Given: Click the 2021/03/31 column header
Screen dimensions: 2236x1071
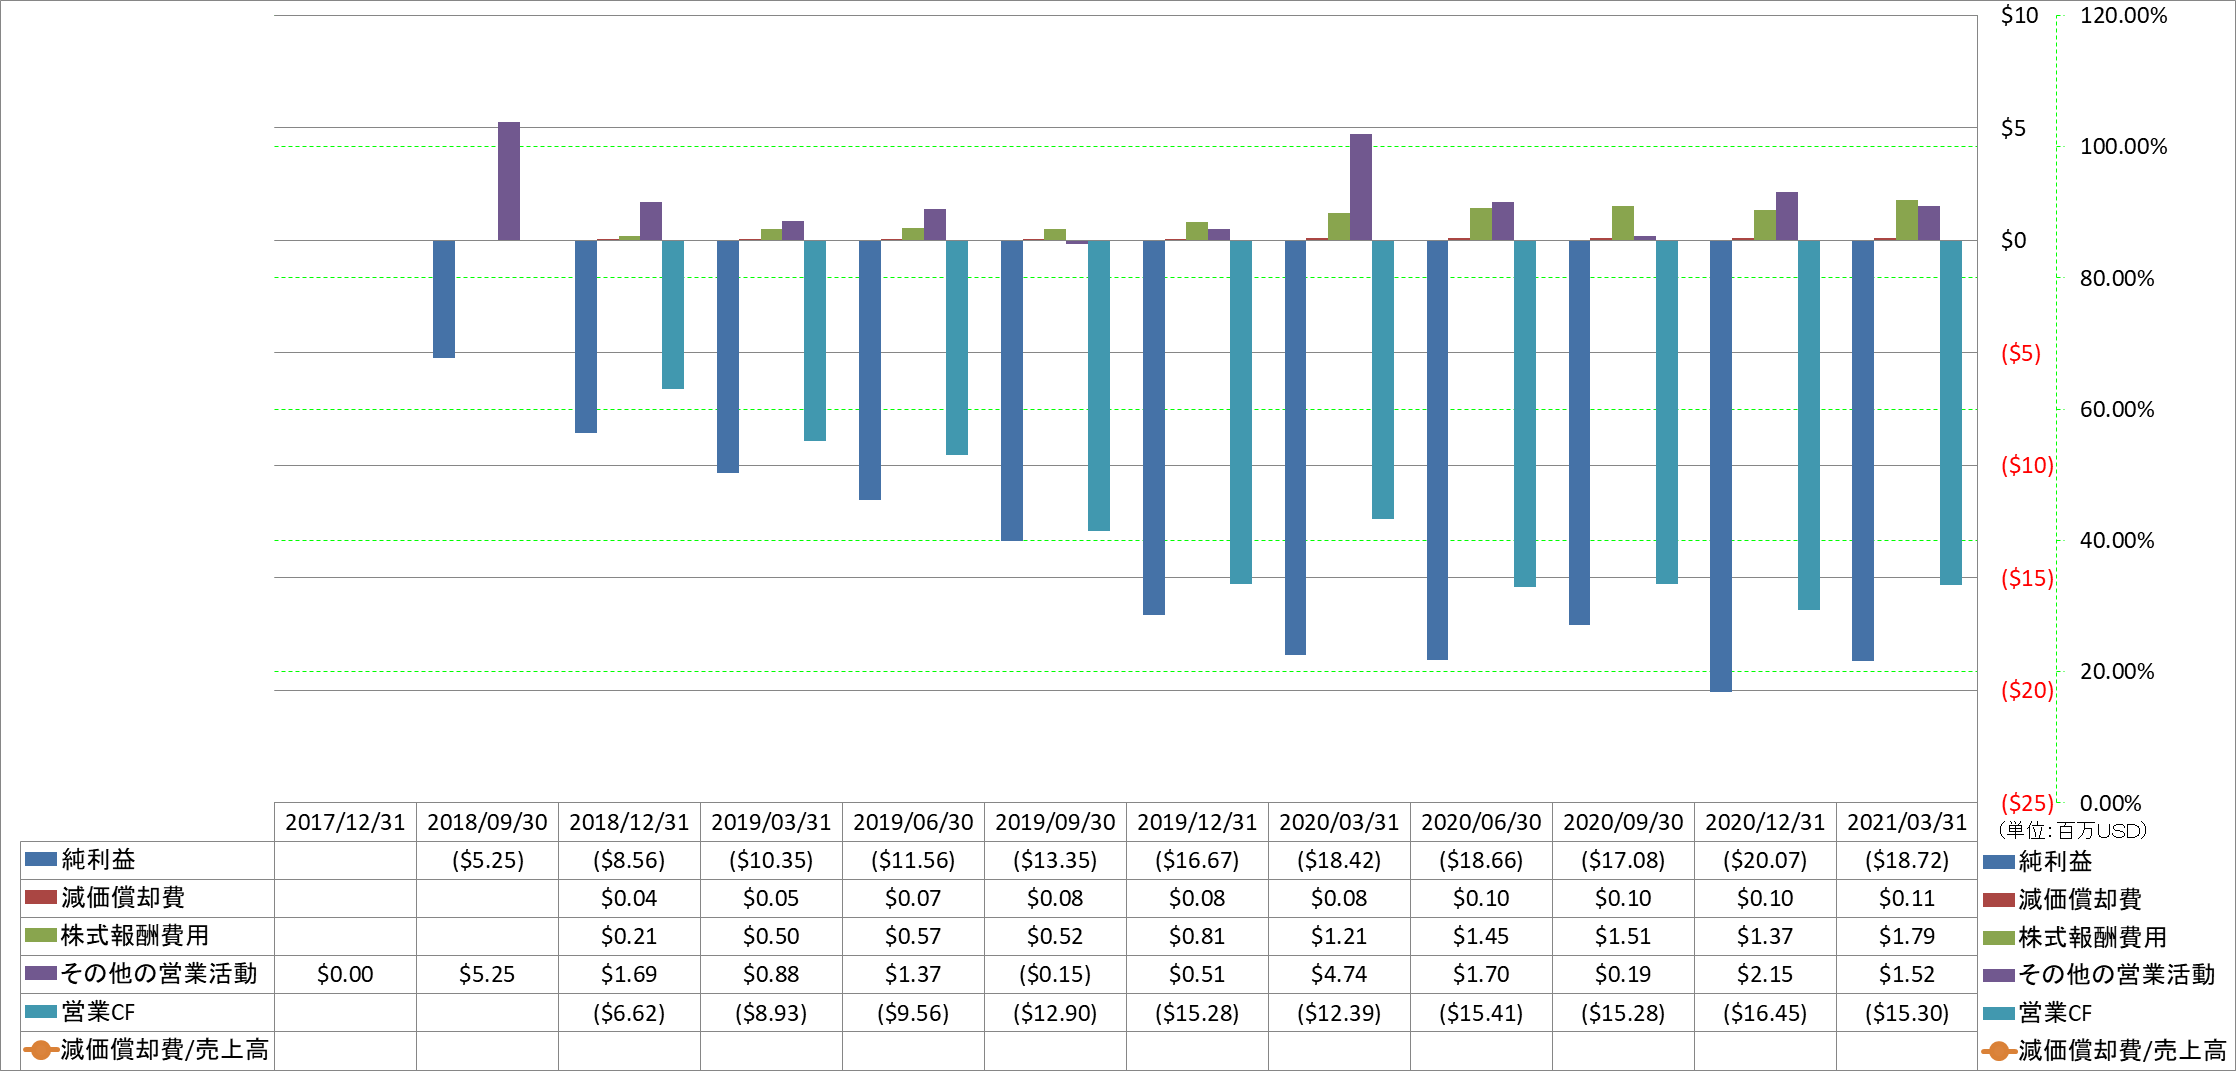Looking at the screenshot, I should (x=1907, y=822).
